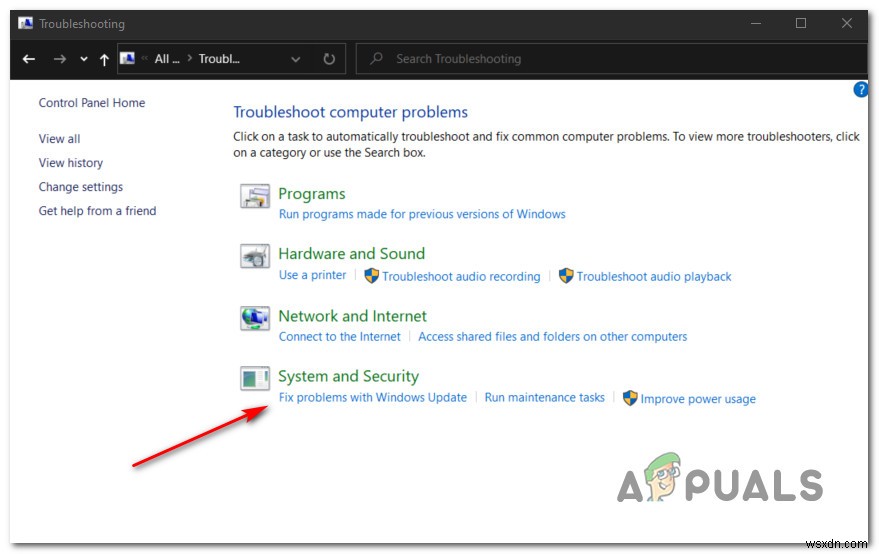The image size is (879, 554).
Task: Close the Troubleshooting window
Action: point(846,24)
